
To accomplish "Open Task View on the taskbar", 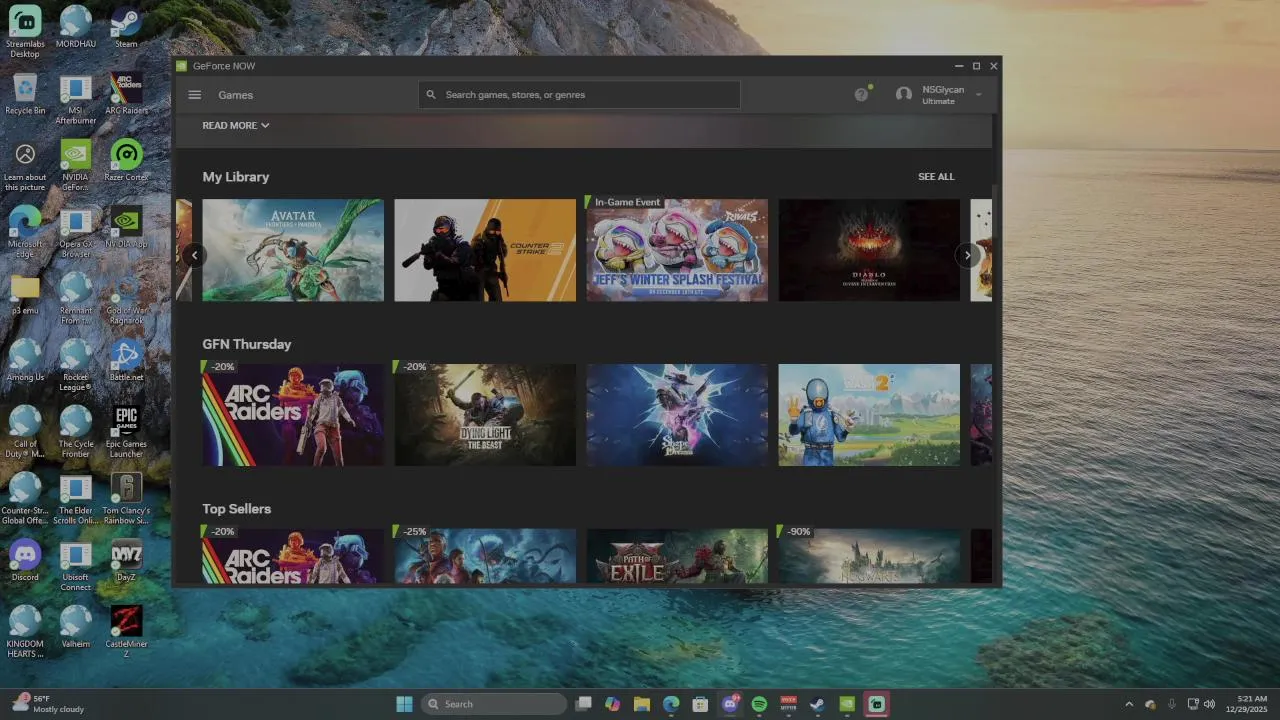I will point(584,704).
